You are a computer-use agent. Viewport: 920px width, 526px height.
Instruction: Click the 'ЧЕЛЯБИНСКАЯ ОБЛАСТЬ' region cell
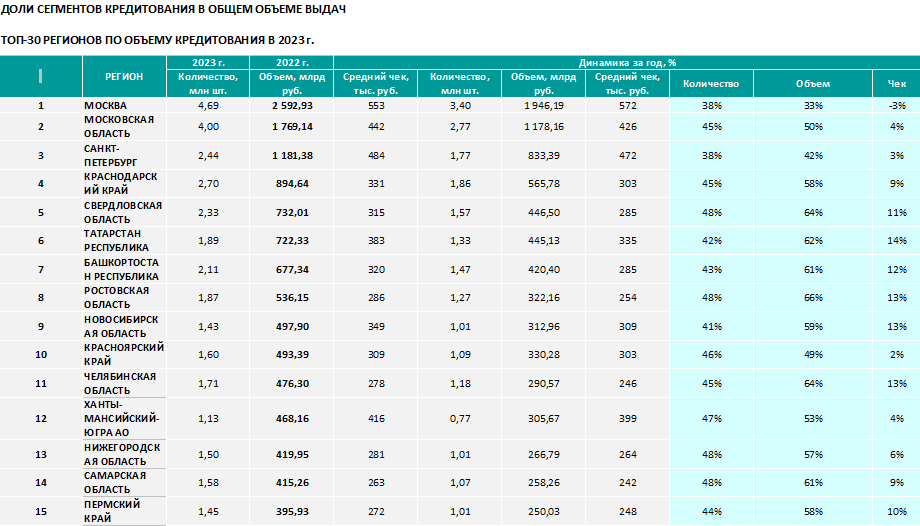pyautogui.click(x=124, y=383)
